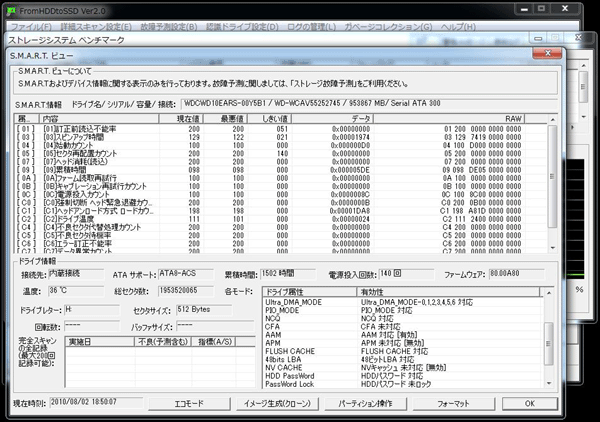
Task: Click the 現在時刻 field
Action: [96, 402]
